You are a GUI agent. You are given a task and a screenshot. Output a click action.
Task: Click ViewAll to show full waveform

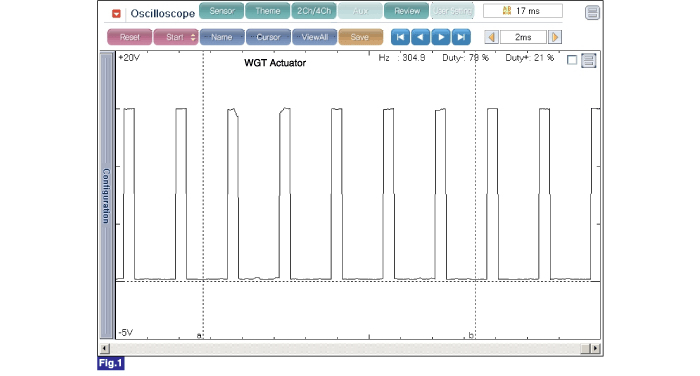tap(314, 37)
